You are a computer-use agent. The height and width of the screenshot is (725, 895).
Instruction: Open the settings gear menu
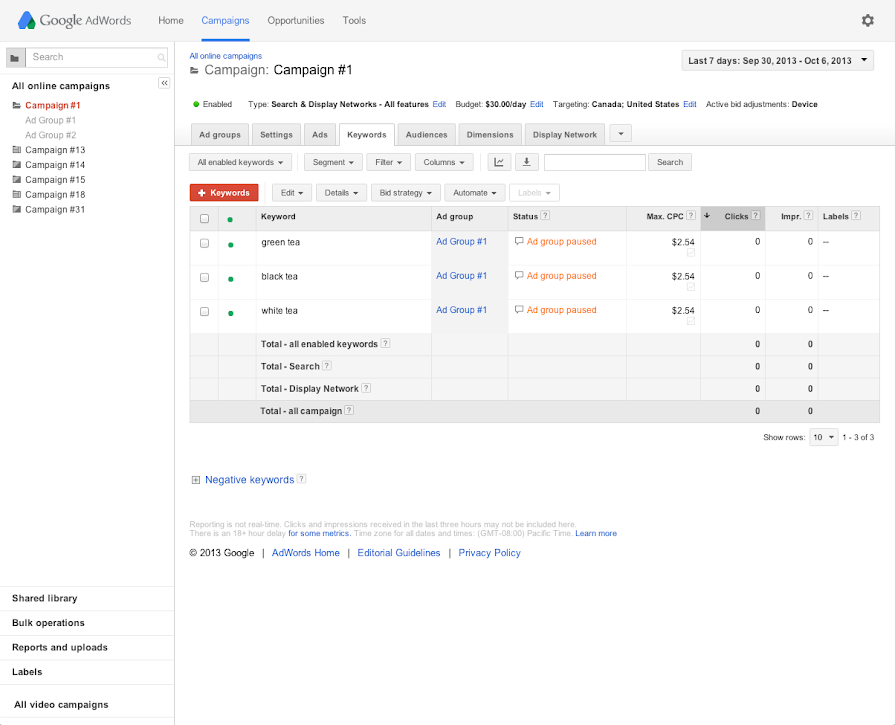pos(867,20)
